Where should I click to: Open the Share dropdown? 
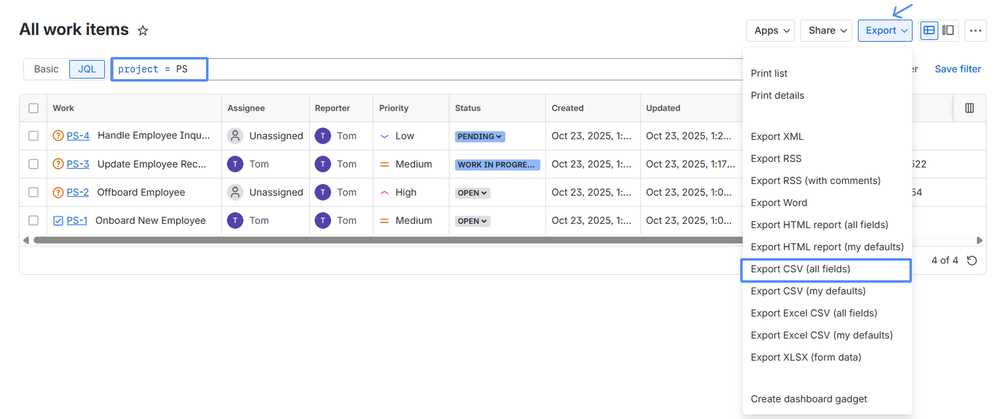[x=828, y=31]
